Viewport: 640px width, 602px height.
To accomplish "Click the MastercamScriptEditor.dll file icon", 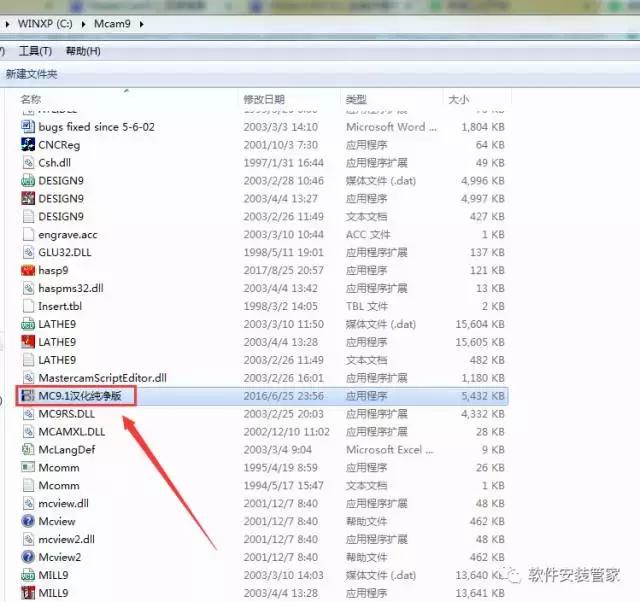I will [x=28, y=378].
